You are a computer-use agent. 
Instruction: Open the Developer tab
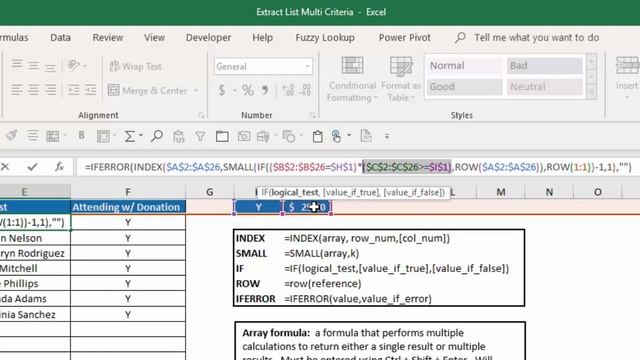pyautogui.click(x=208, y=38)
